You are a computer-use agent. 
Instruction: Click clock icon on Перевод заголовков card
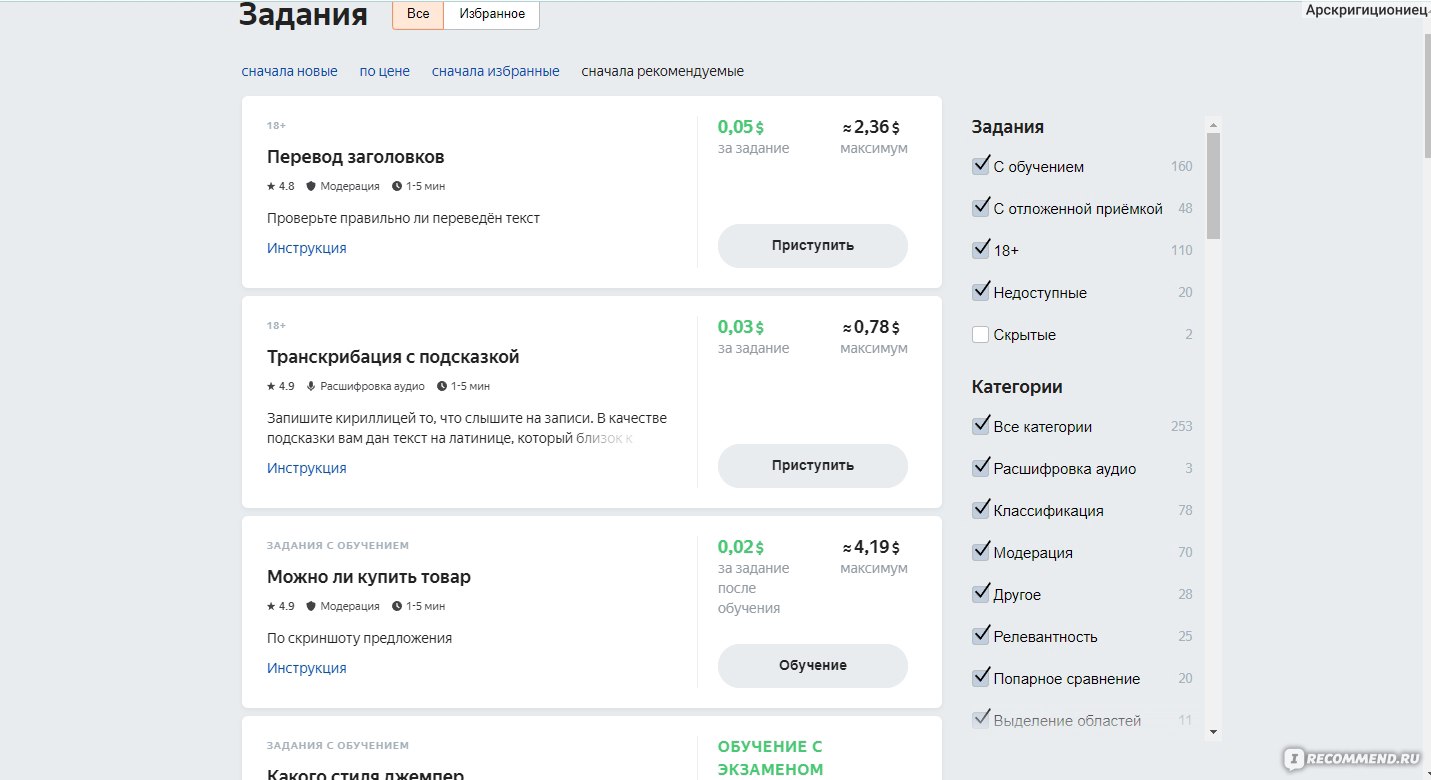397,186
